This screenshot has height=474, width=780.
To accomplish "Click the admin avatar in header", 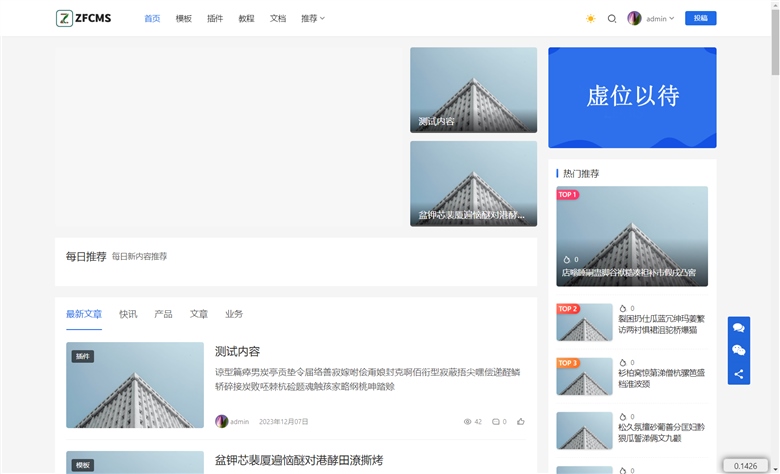I will click(634, 18).
